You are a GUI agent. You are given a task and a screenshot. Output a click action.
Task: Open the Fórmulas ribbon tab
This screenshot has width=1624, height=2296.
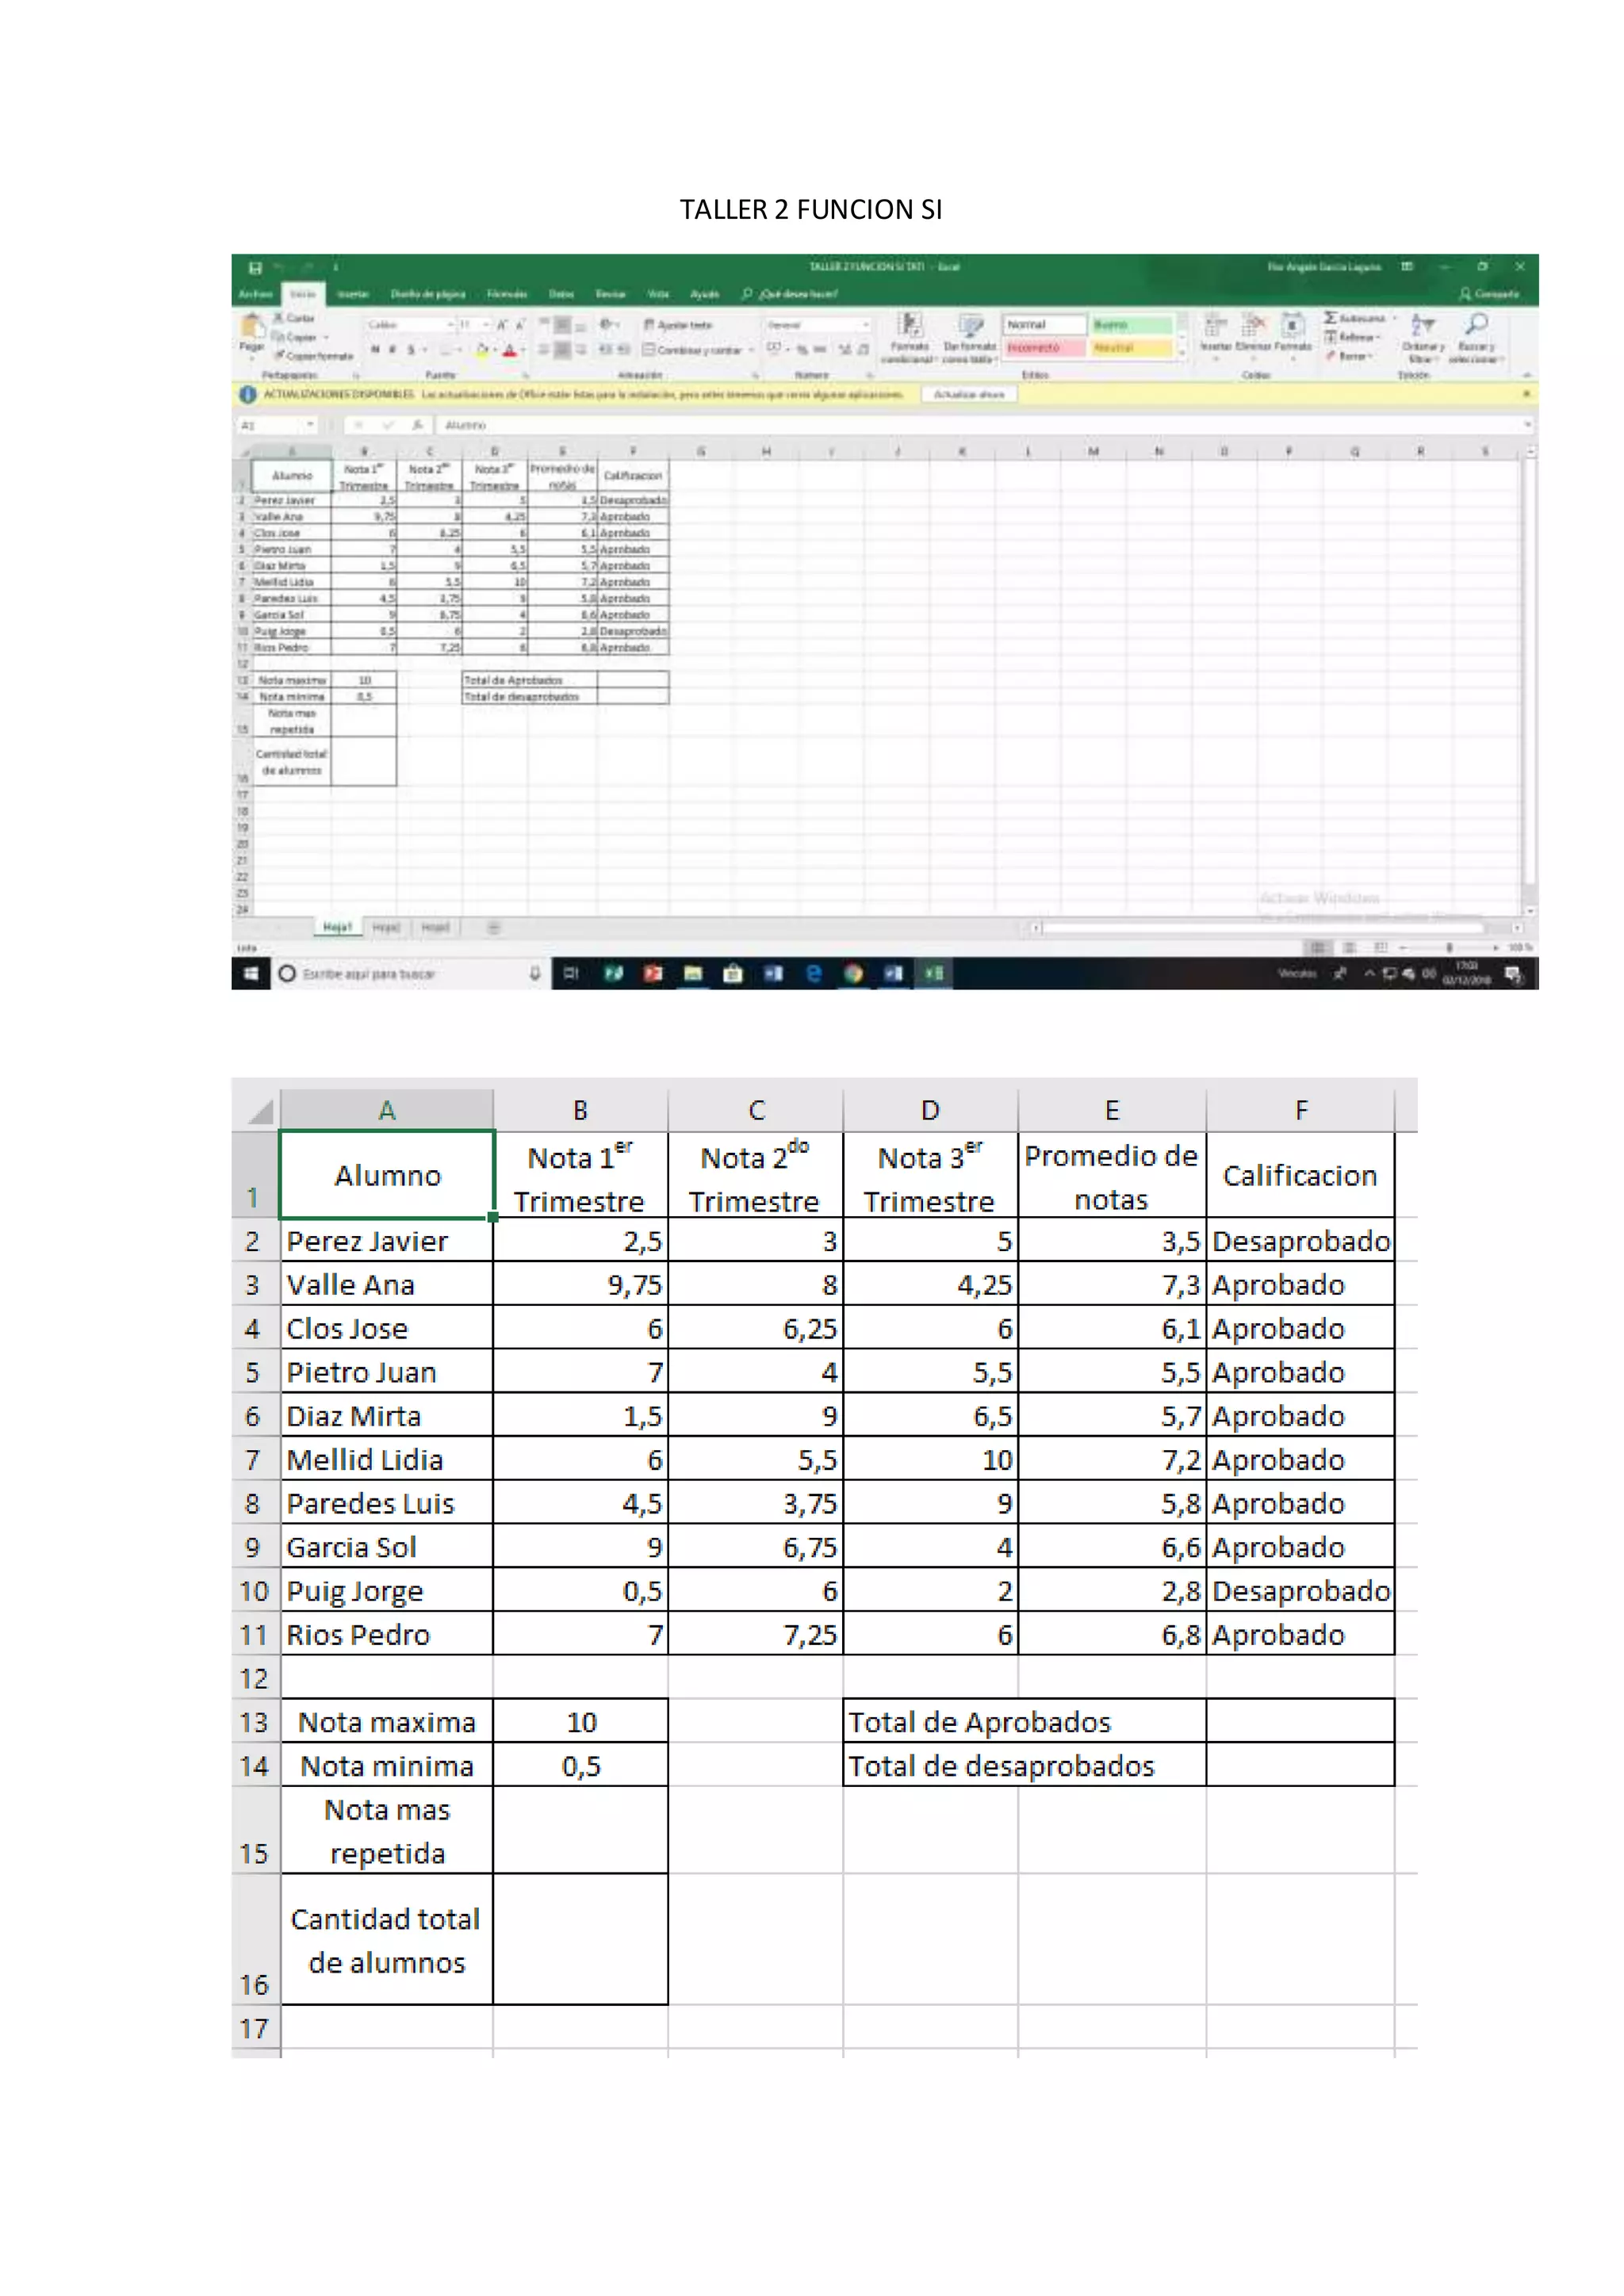pos(506,294)
